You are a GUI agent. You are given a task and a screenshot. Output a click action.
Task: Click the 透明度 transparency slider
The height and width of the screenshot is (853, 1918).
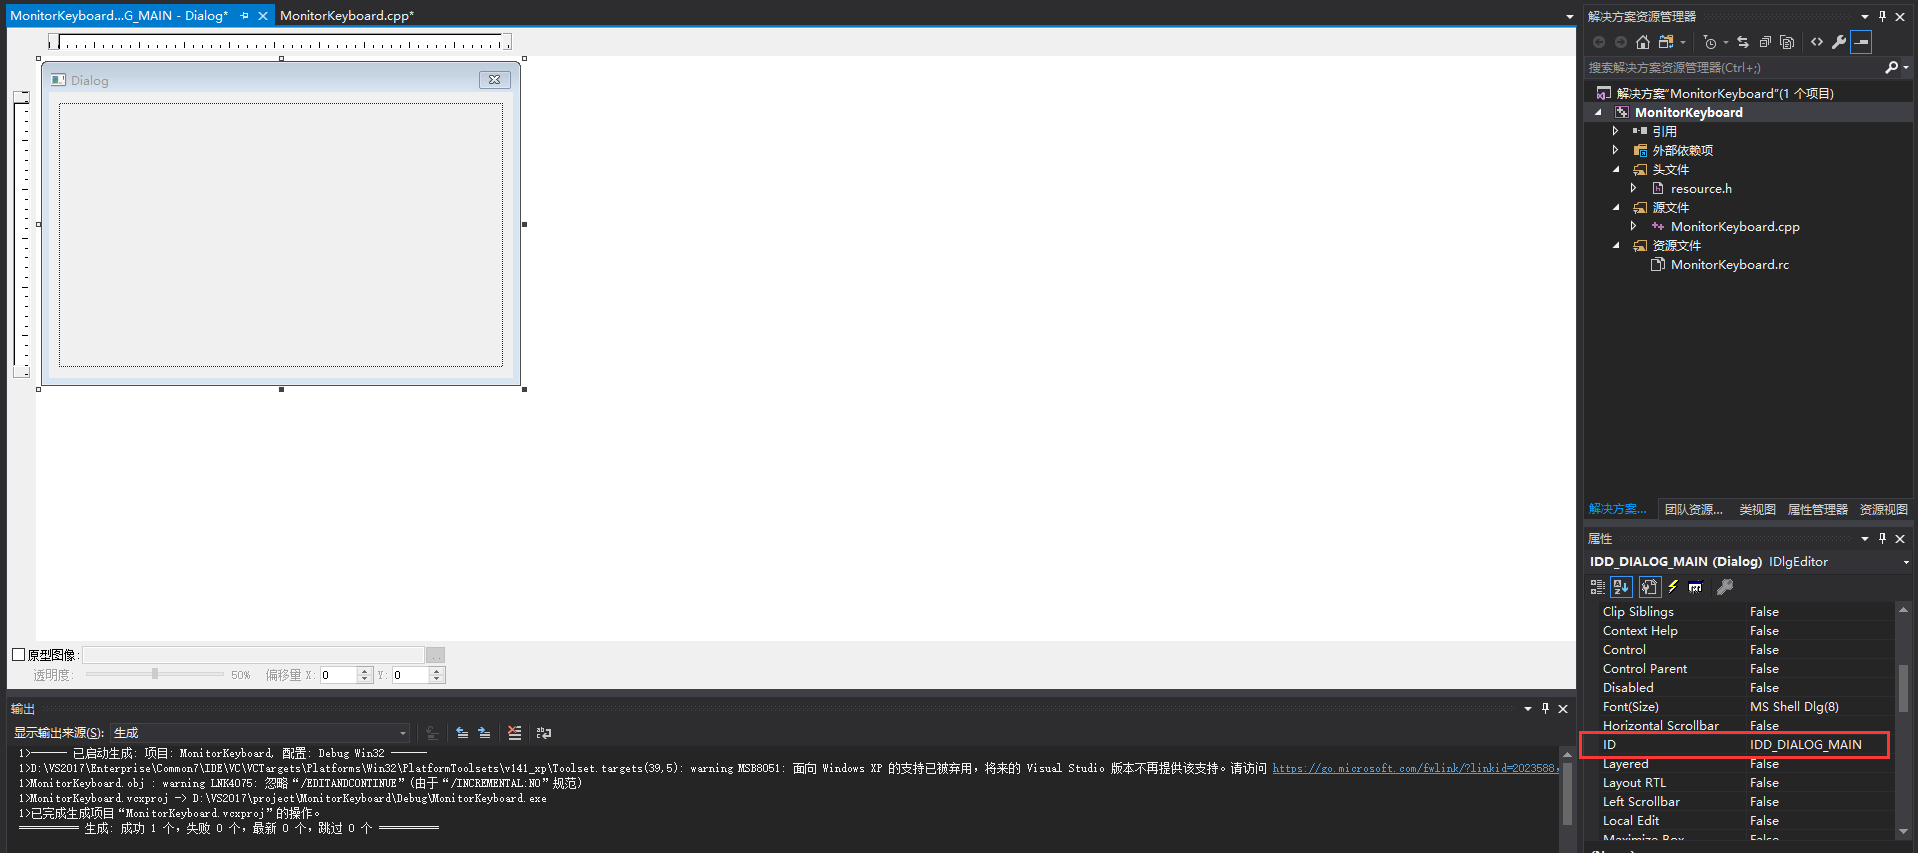154,674
